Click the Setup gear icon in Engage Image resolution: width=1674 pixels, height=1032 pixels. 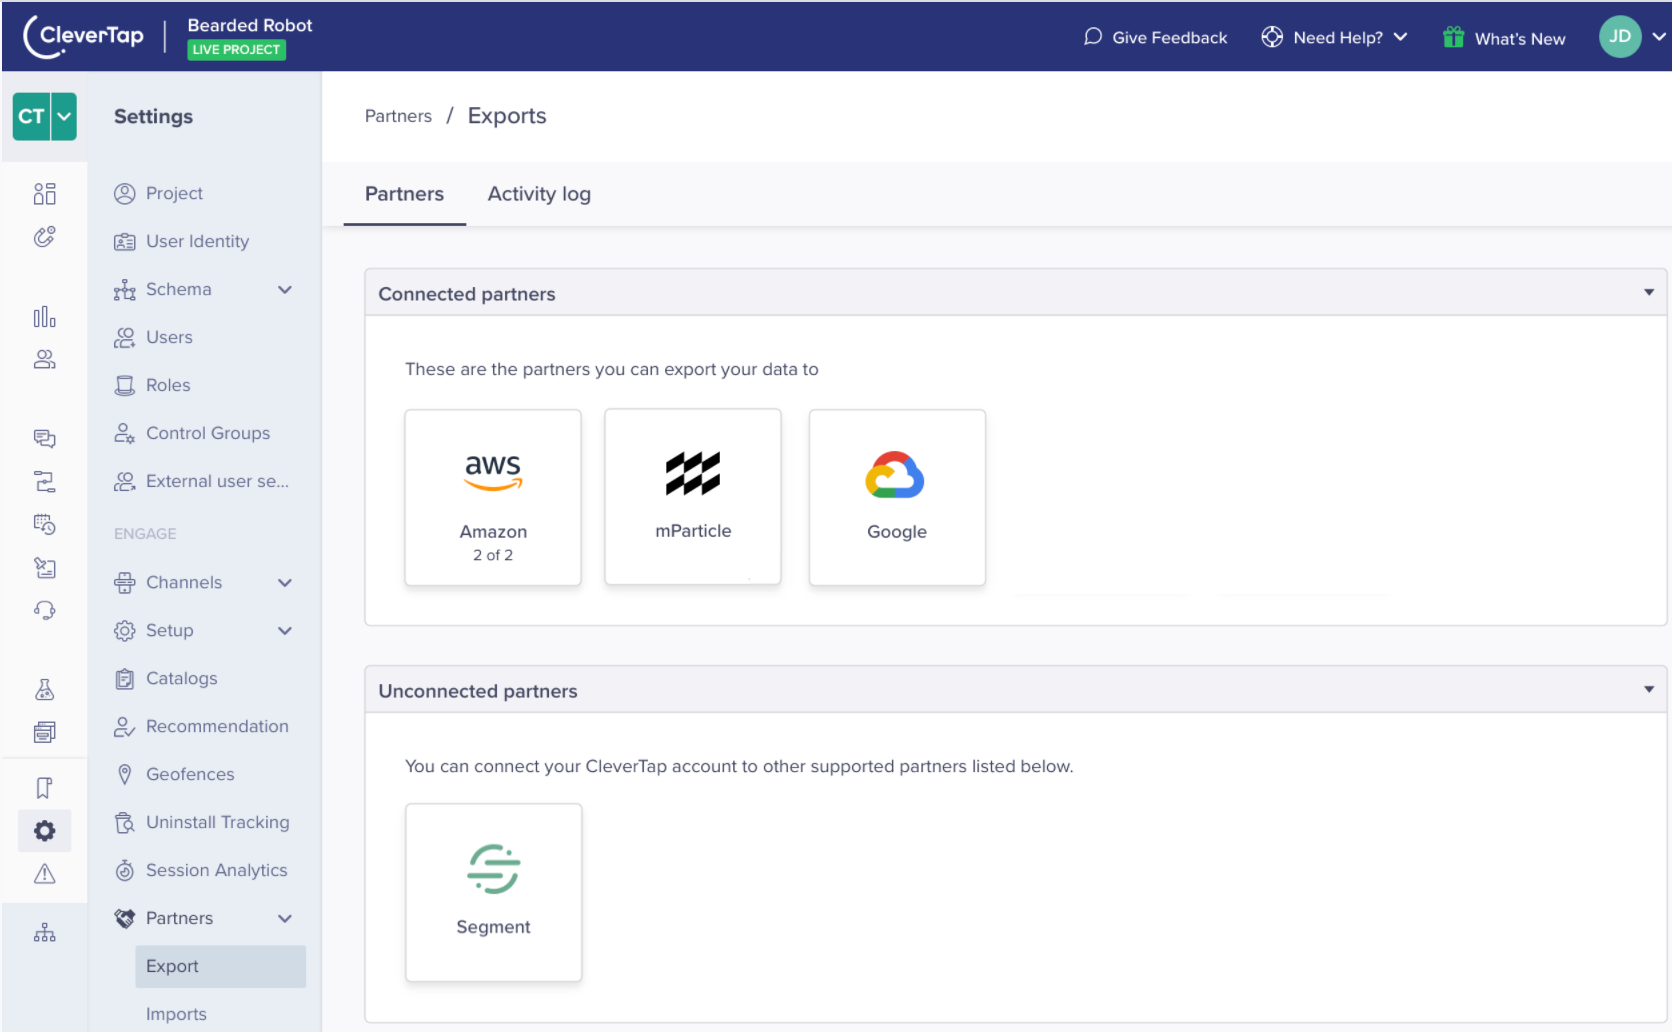point(125,631)
